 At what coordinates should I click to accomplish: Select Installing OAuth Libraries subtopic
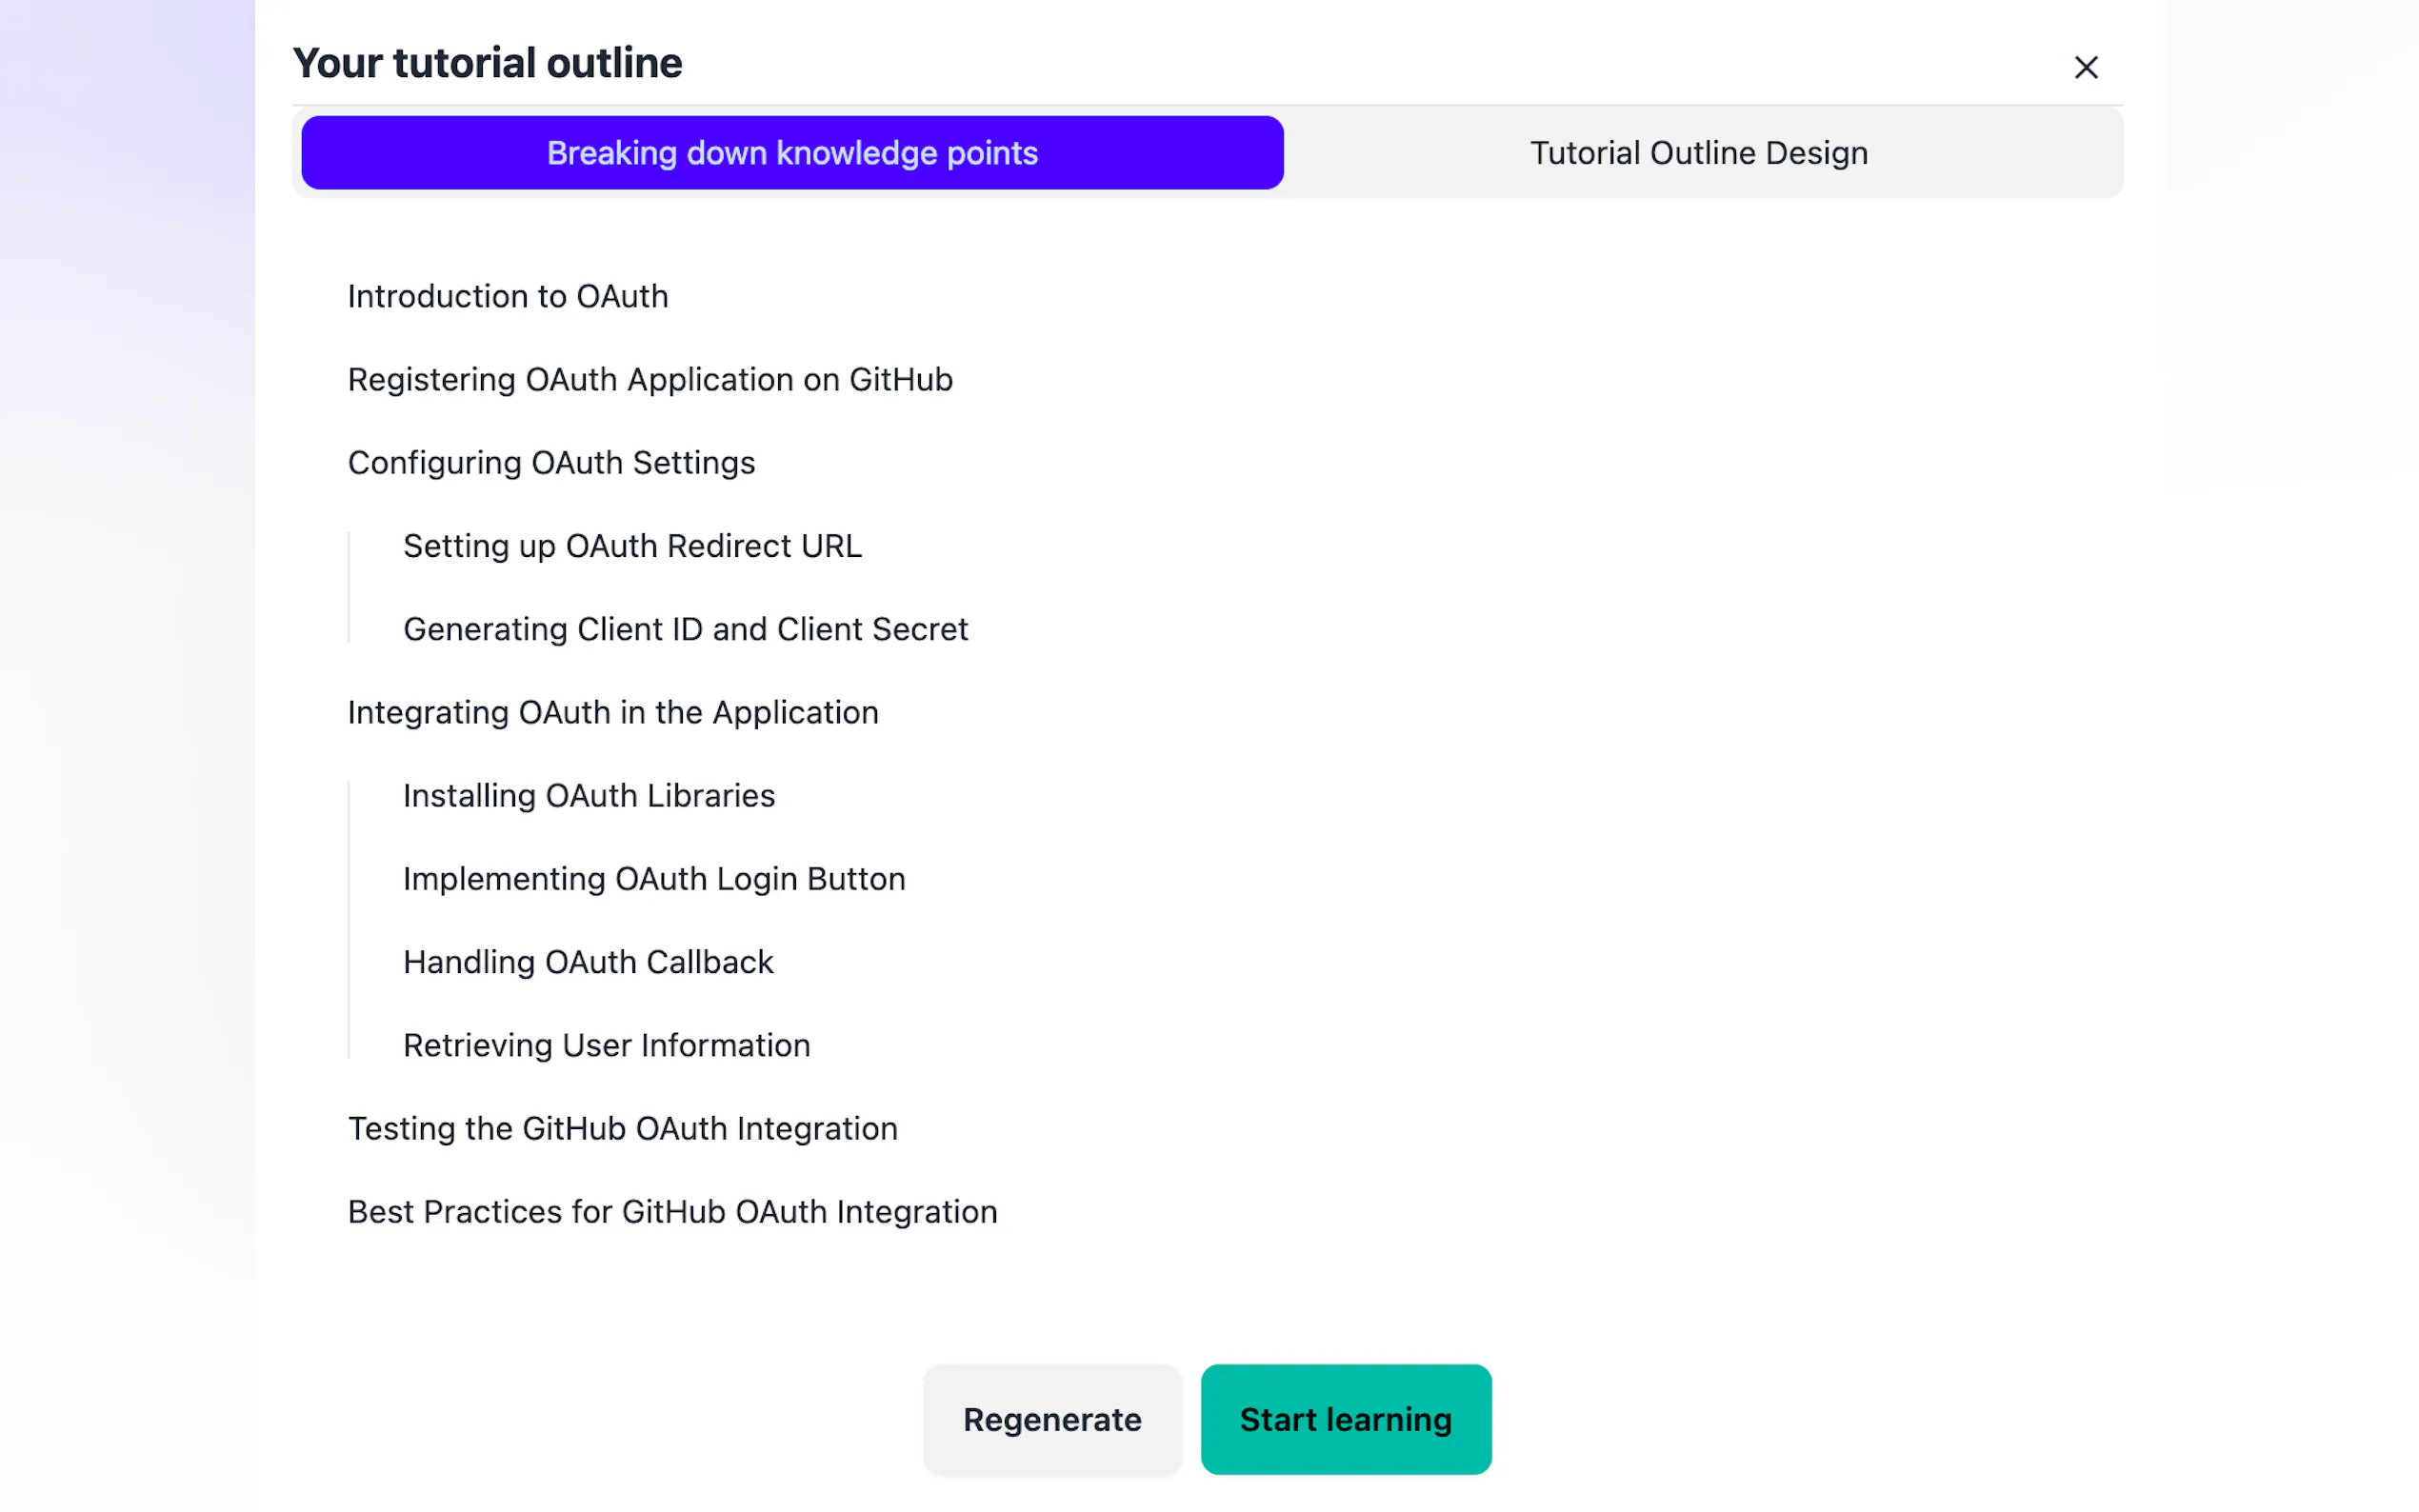pyautogui.click(x=588, y=796)
